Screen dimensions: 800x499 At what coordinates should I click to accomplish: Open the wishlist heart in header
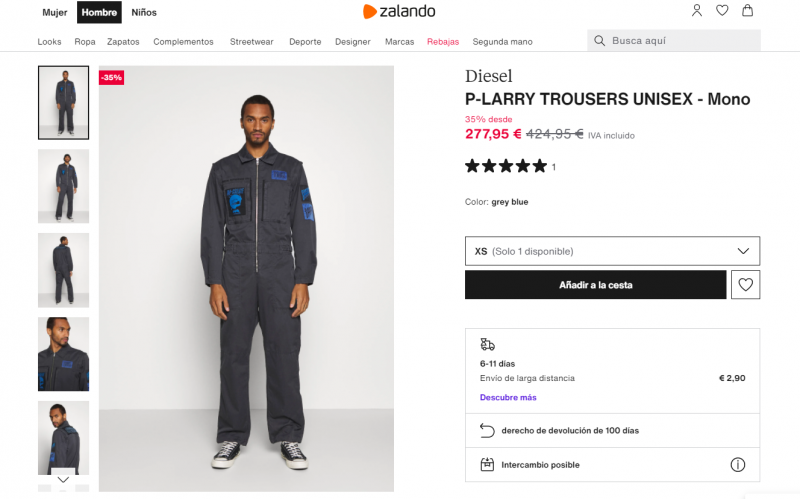tap(722, 11)
